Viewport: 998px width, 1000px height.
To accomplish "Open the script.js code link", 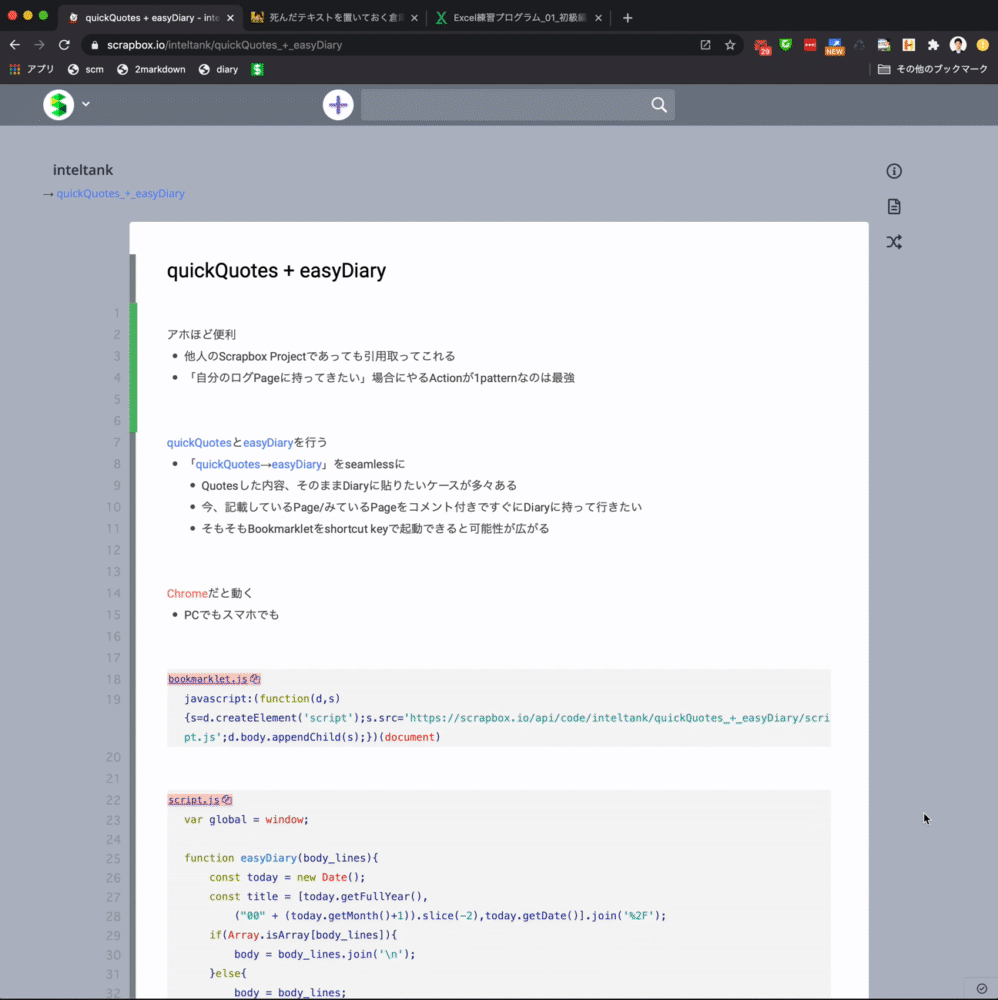I will point(193,799).
